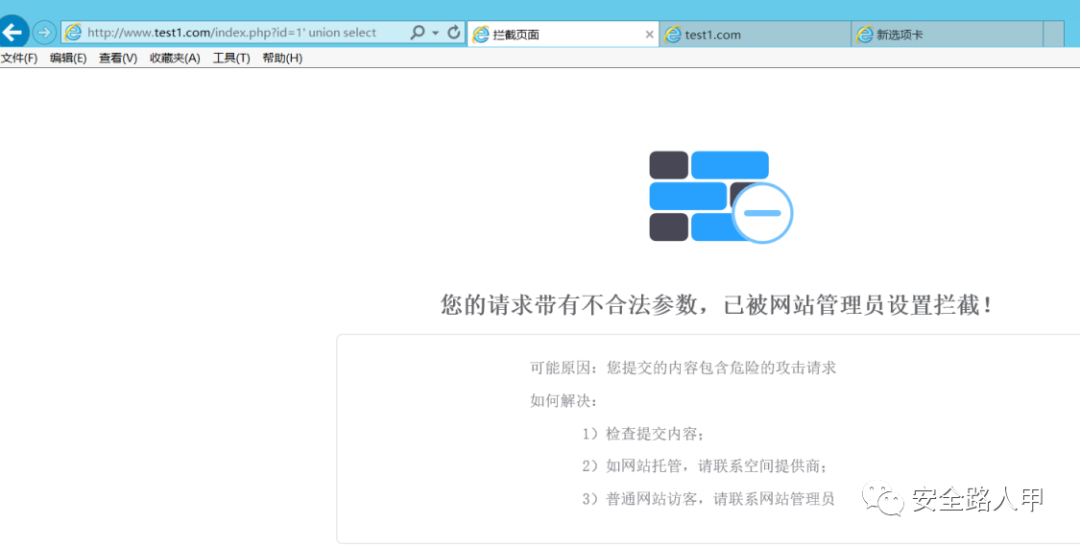Click the text 如何解决：
This screenshot has width=1080, height=547.
(564, 401)
